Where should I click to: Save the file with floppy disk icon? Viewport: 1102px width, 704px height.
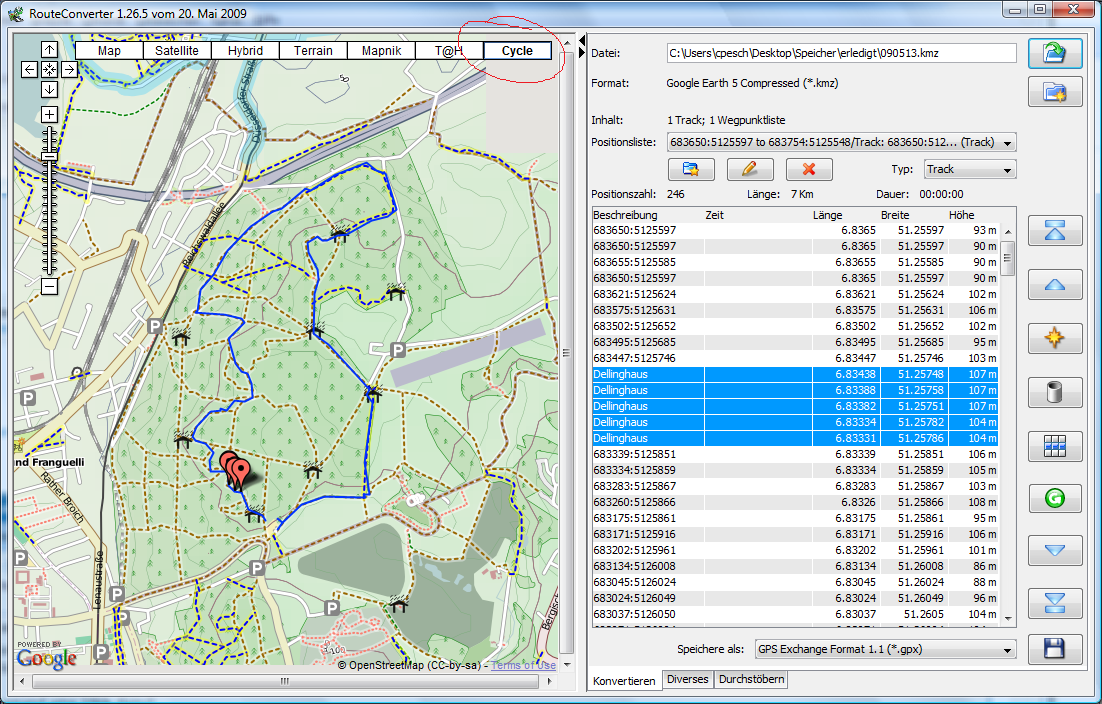coord(1055,649)
